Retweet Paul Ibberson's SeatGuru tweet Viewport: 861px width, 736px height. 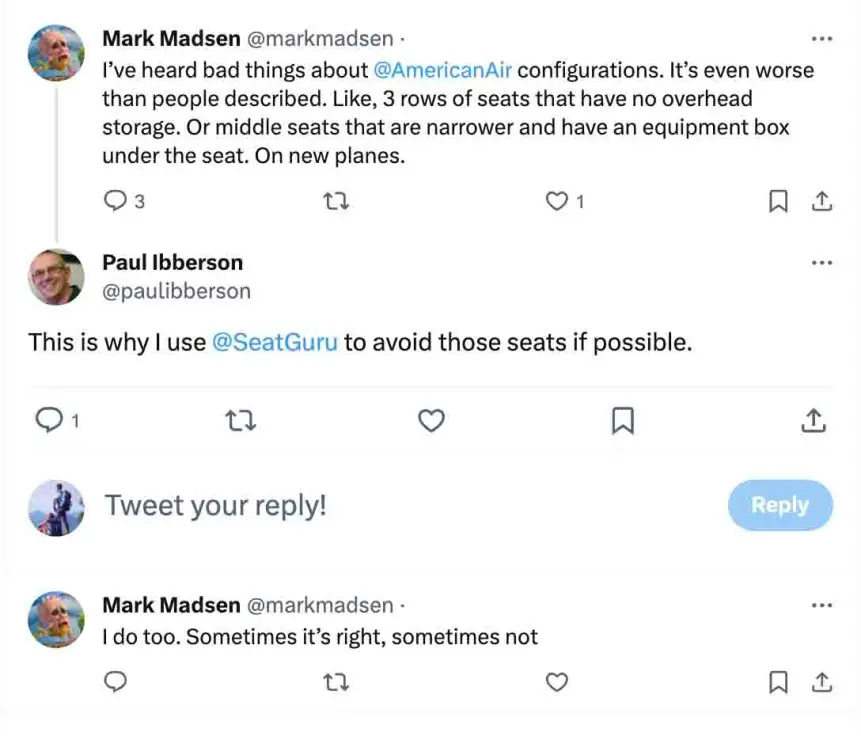pos(241,421)
